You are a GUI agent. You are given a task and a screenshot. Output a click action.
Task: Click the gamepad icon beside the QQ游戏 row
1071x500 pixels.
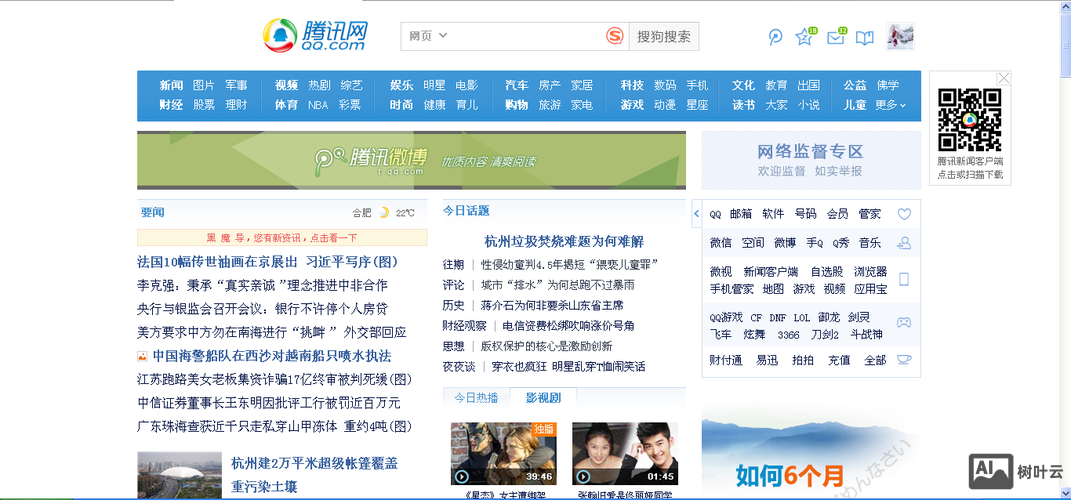pyautogui.click(x=904, y=322)
